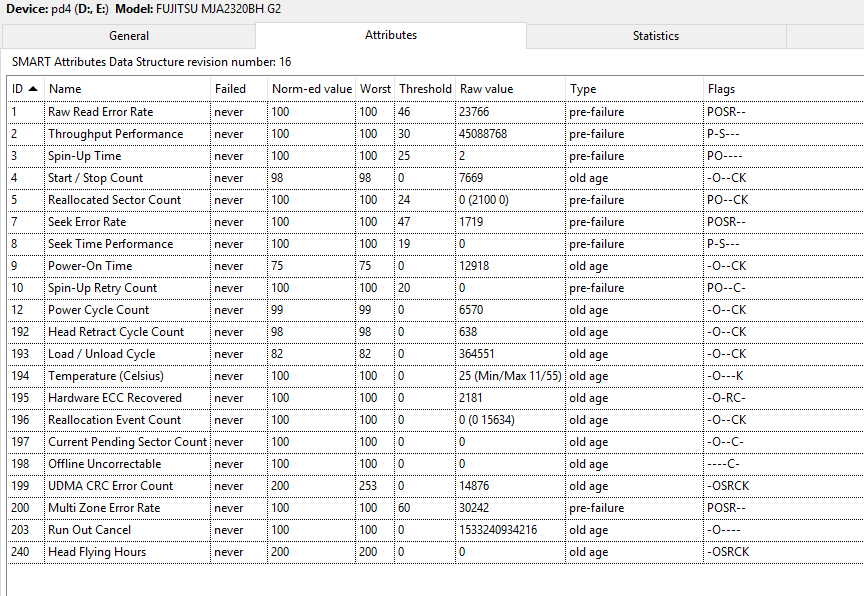Click raw value 1719
Screen dimensions: 864x596
pos(471,222)
